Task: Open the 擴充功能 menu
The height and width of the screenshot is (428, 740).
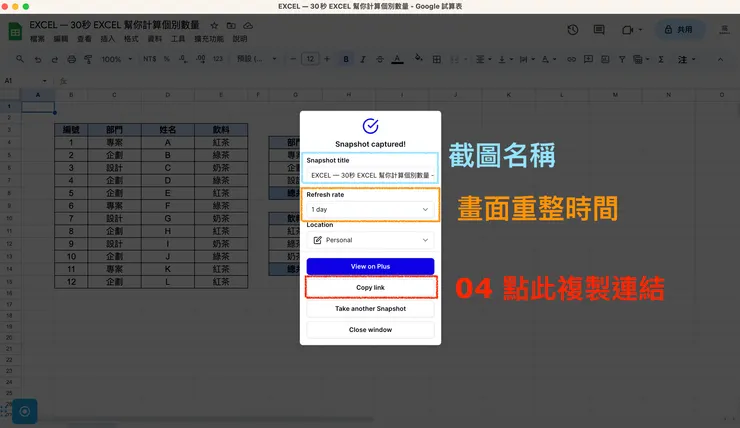Action: 209,39
